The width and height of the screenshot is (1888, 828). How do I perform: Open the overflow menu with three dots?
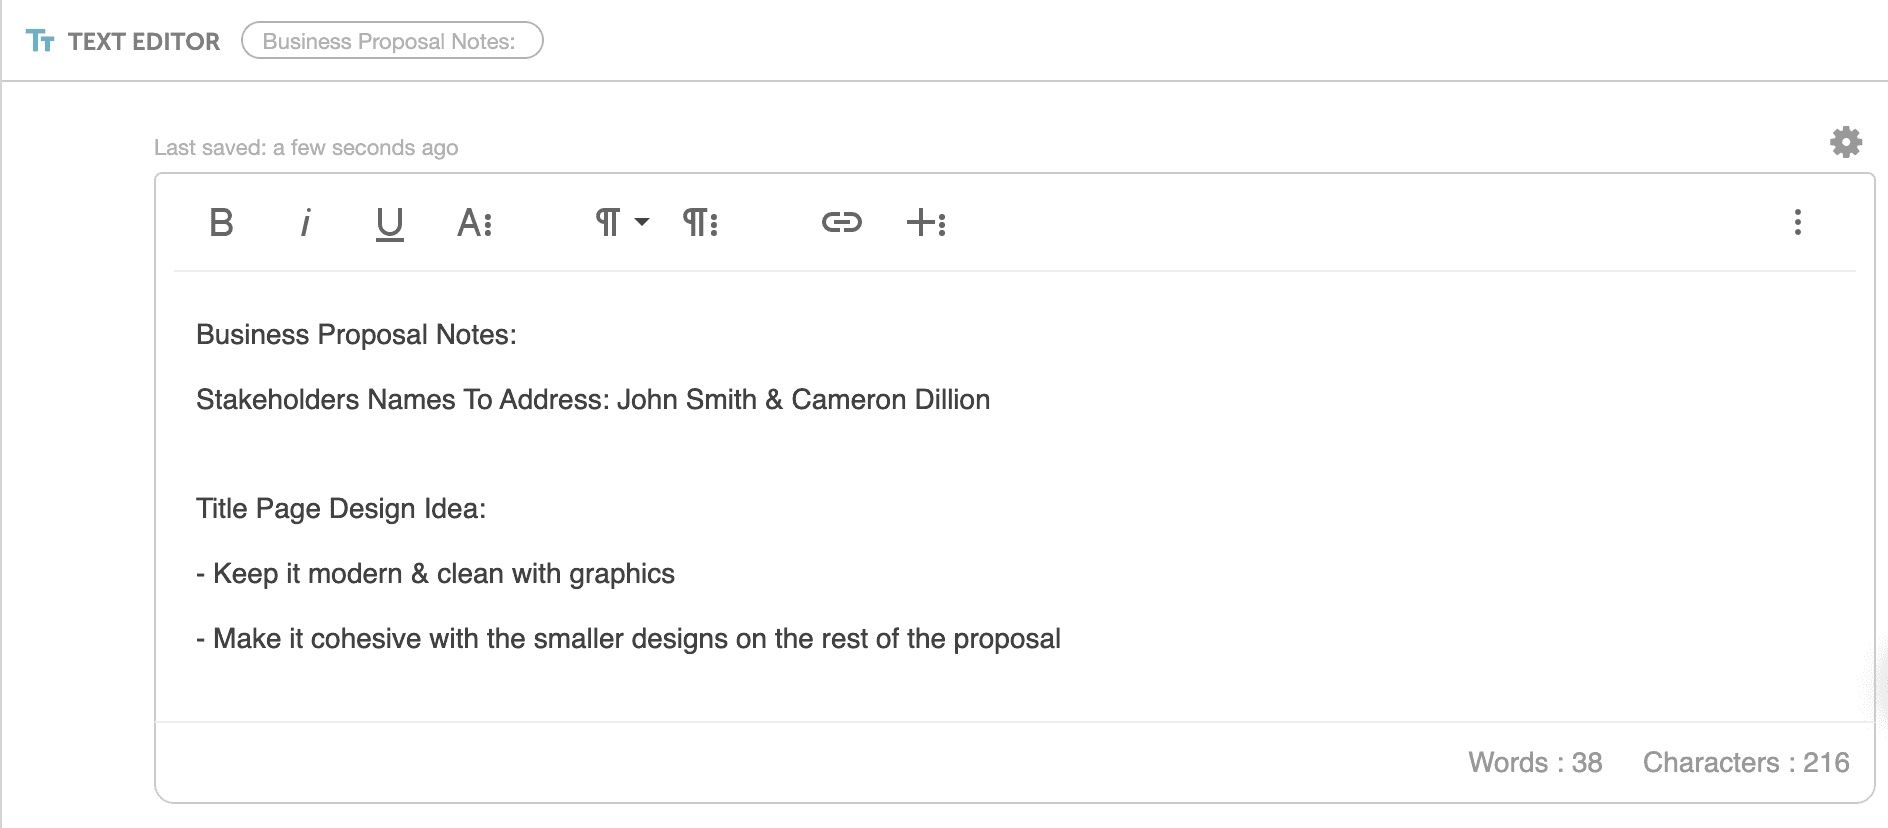(x=1797, y=223)
